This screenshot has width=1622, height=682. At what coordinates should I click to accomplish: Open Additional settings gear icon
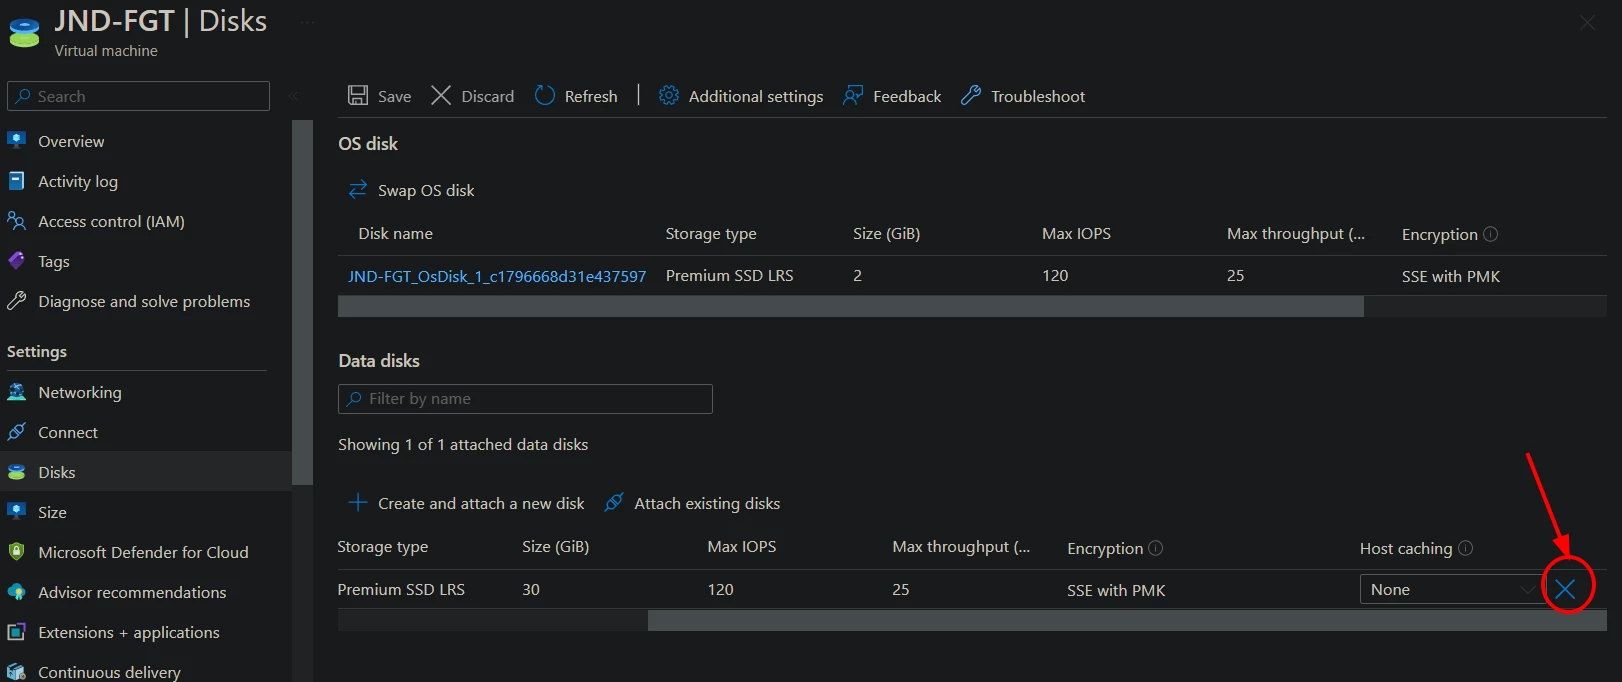(669, 95)
